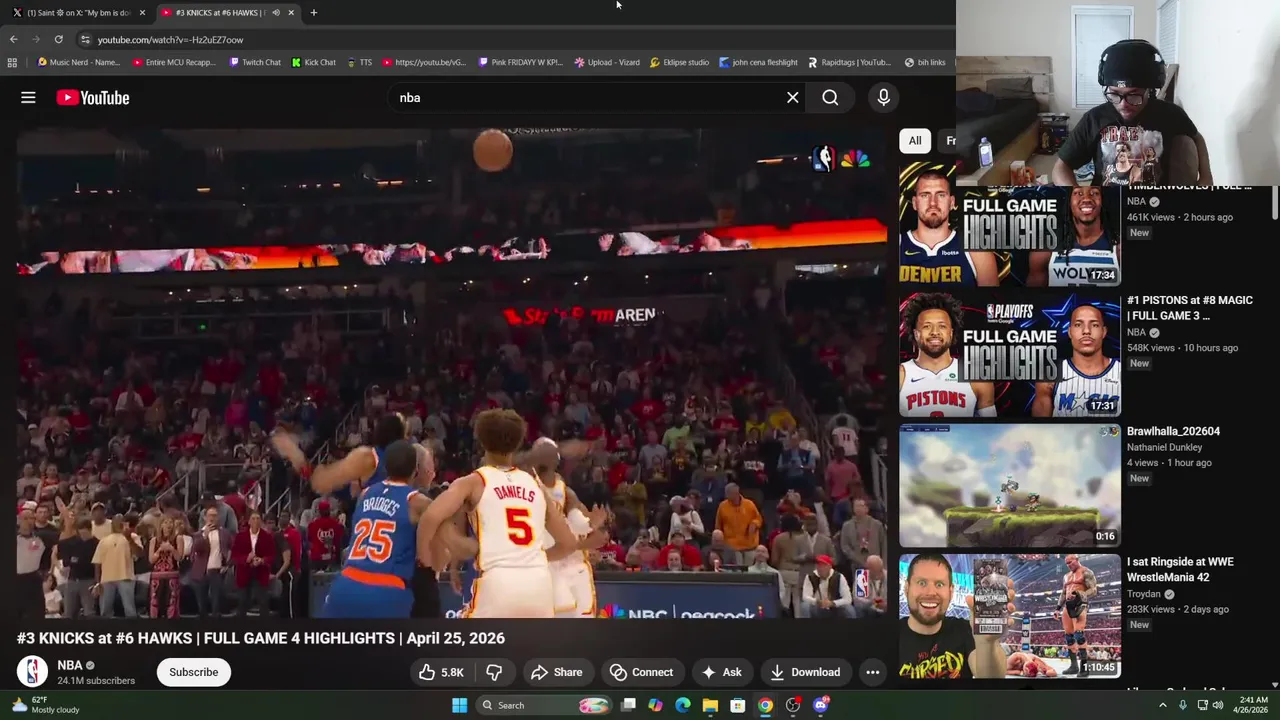The image size is (1280, 720).
Task: Open the Chrome apps grid icon
Action: click(x=12, y=62)
